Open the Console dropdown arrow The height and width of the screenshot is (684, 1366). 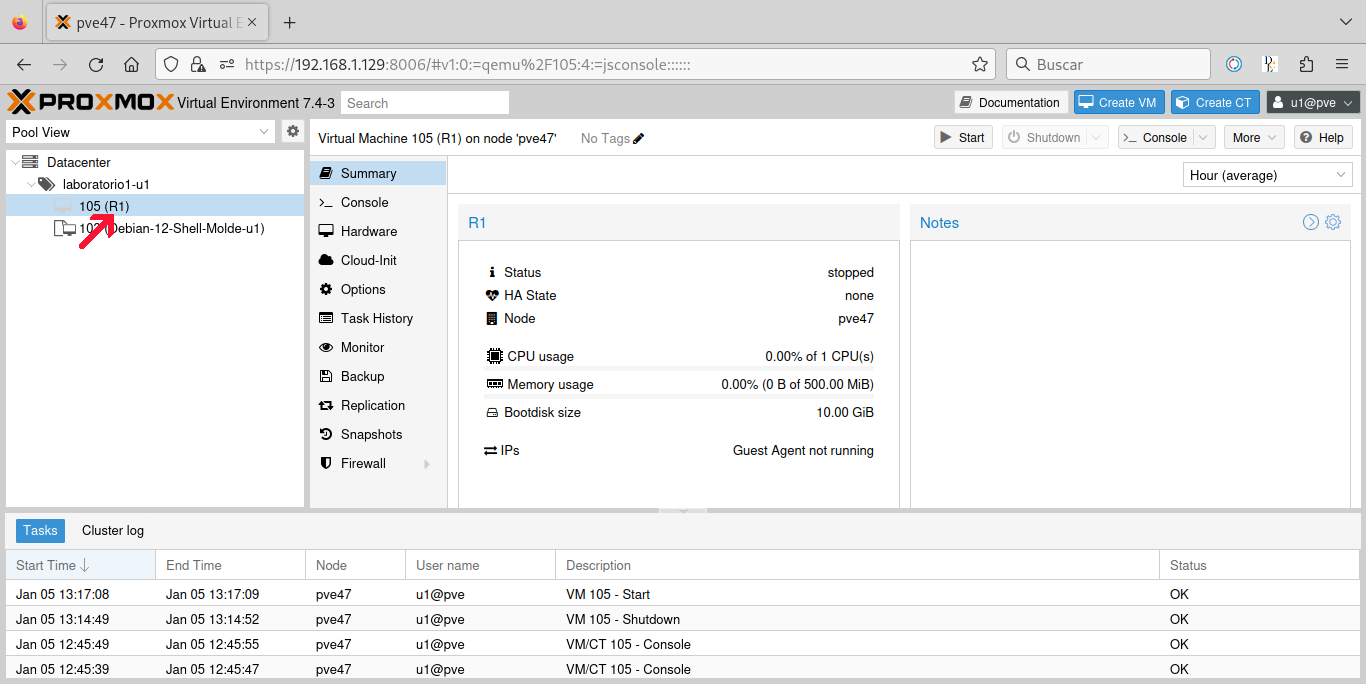point(1204,138)
